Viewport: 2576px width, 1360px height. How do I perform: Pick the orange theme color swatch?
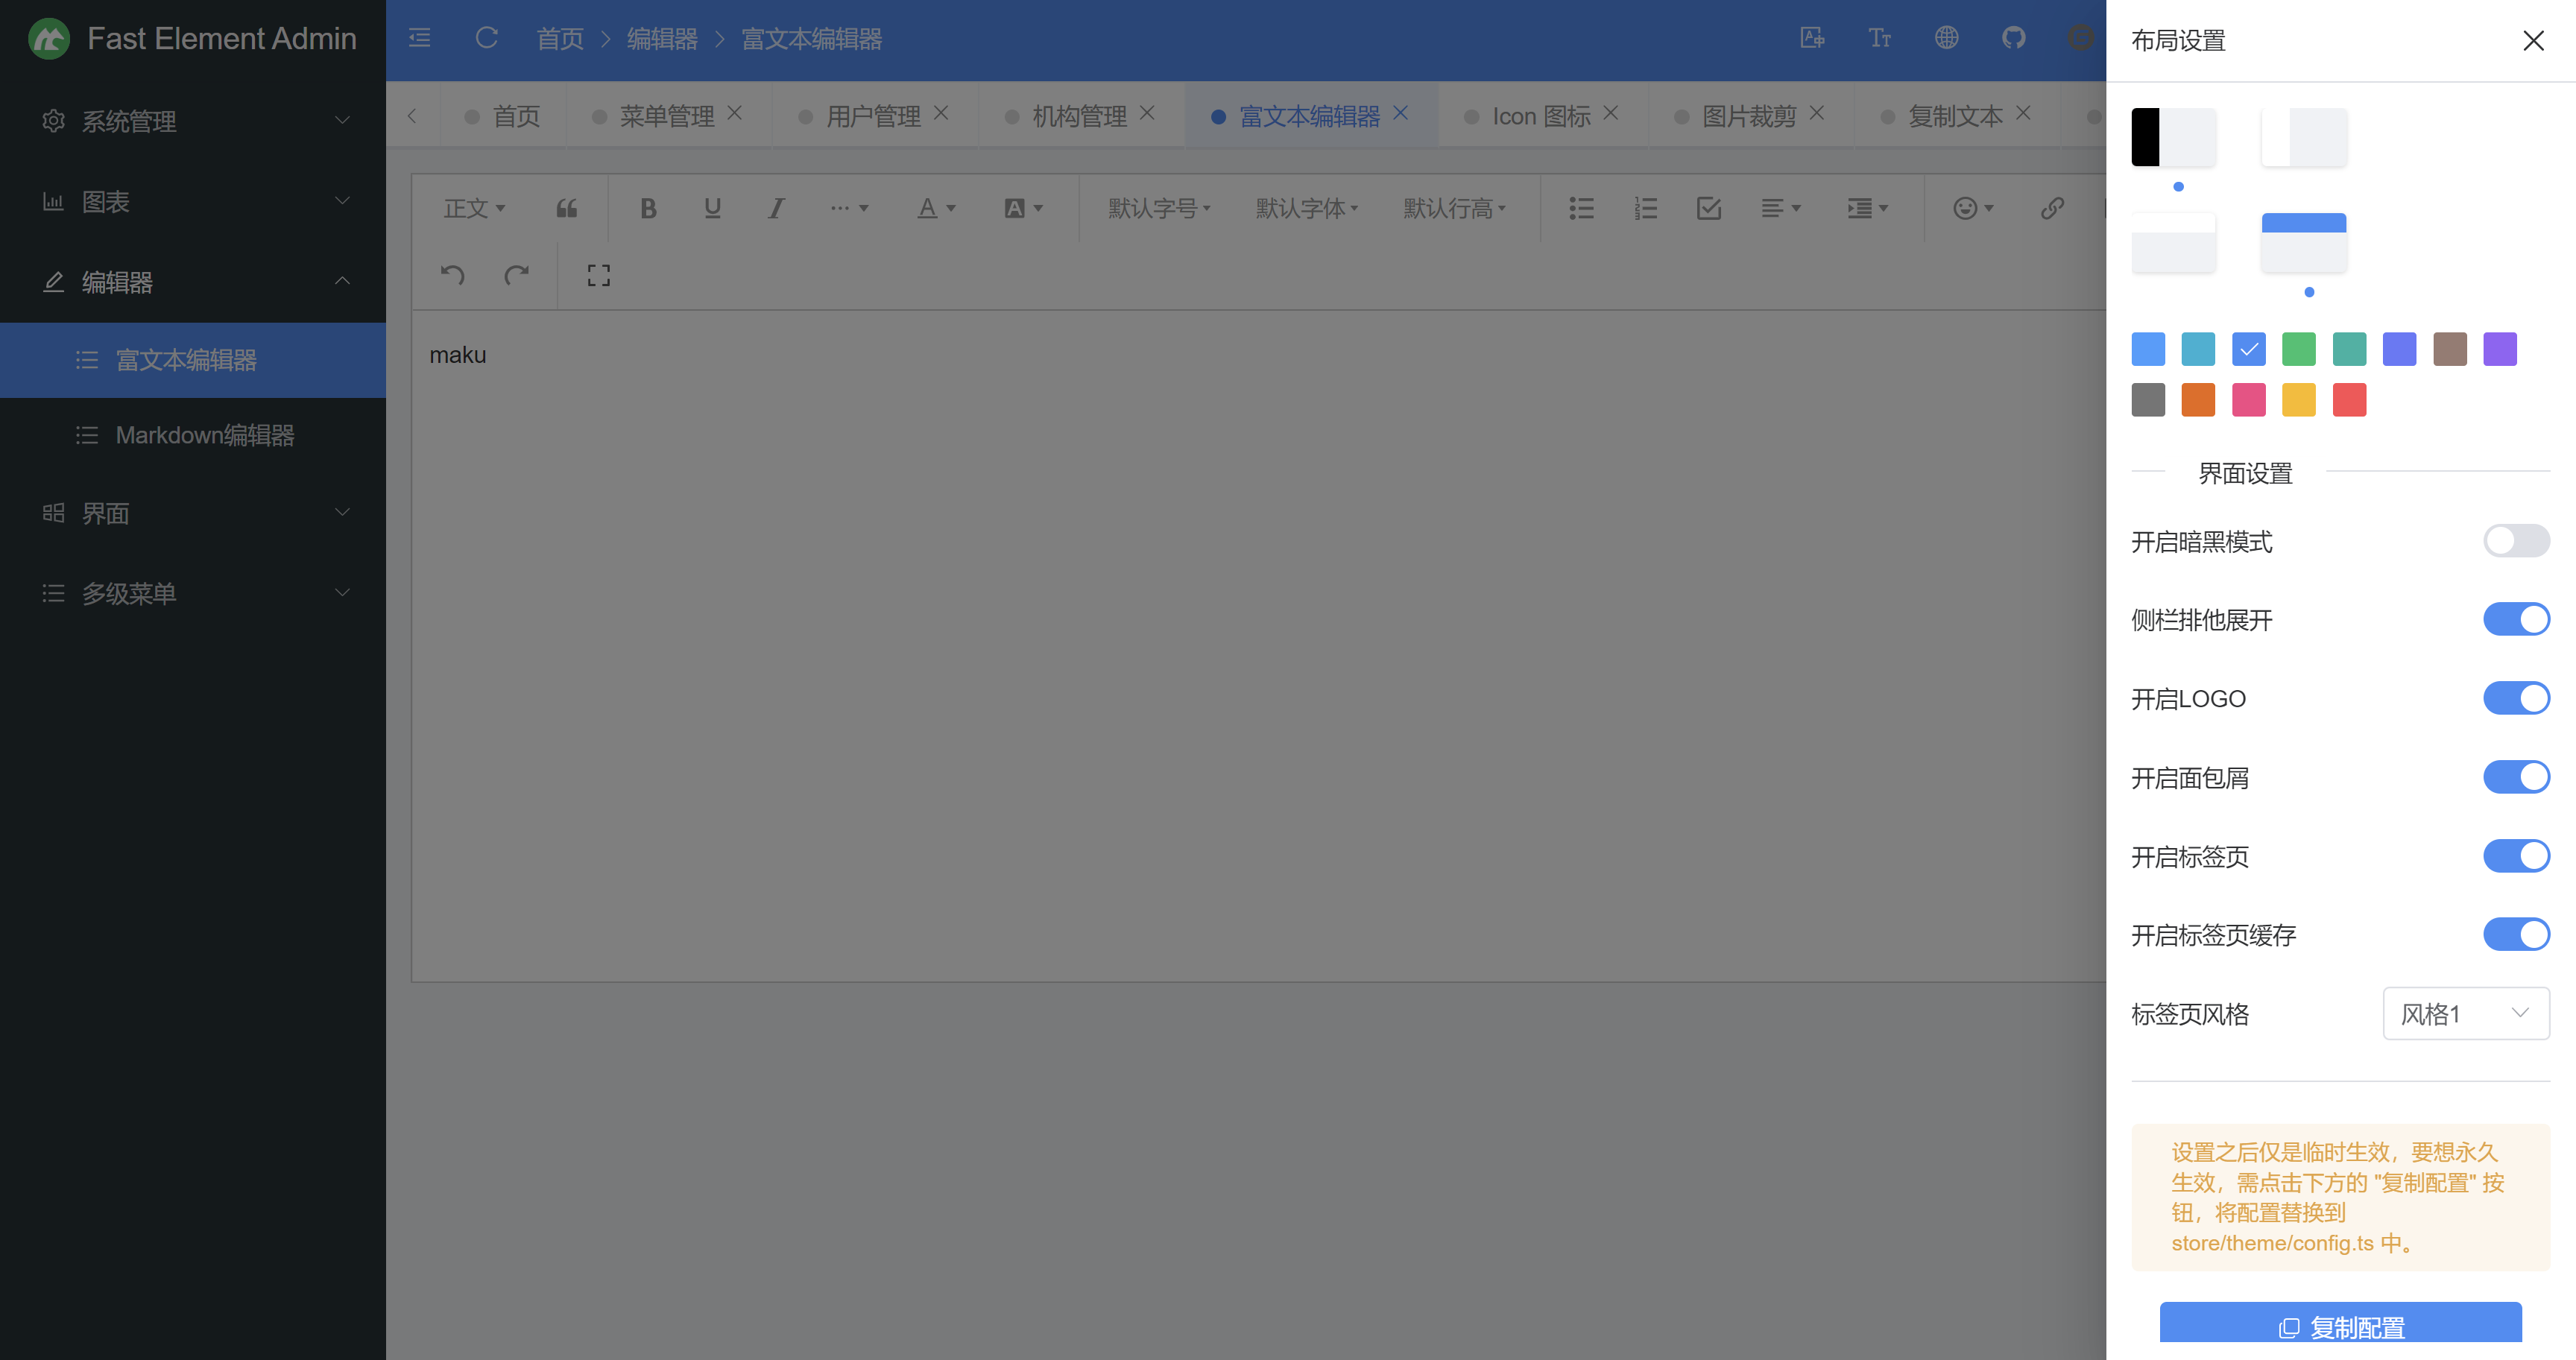click(x=2198, y=400)
